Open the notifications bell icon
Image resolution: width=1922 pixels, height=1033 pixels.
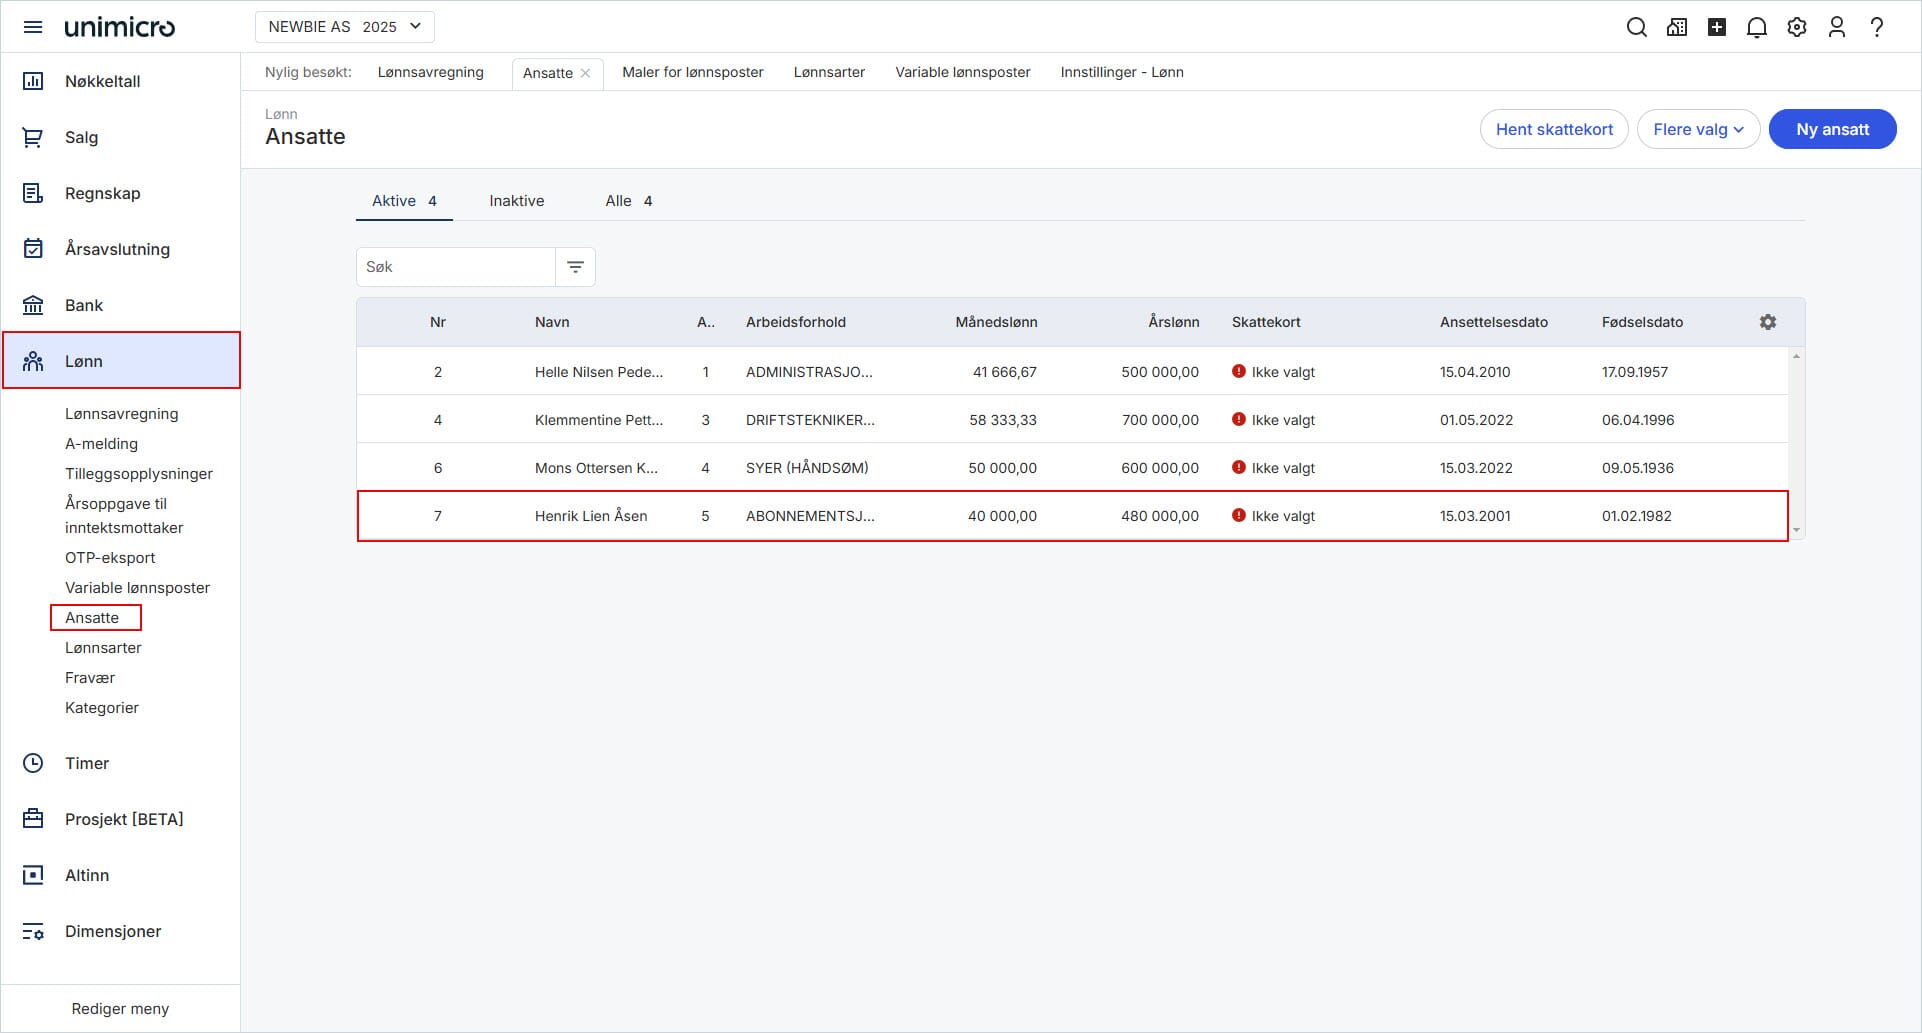(1756, 27)
